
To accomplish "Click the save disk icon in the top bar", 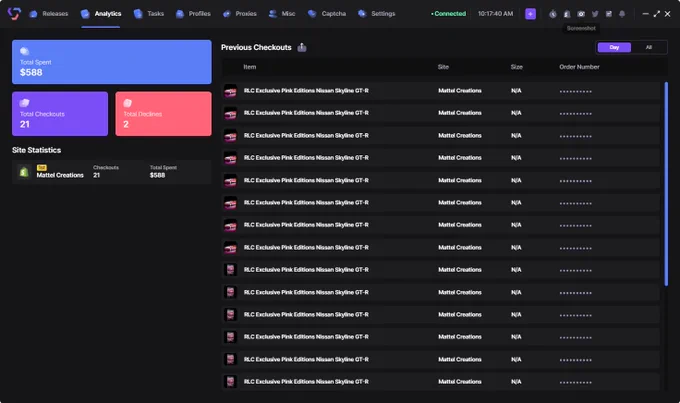I will pos(608,14).
